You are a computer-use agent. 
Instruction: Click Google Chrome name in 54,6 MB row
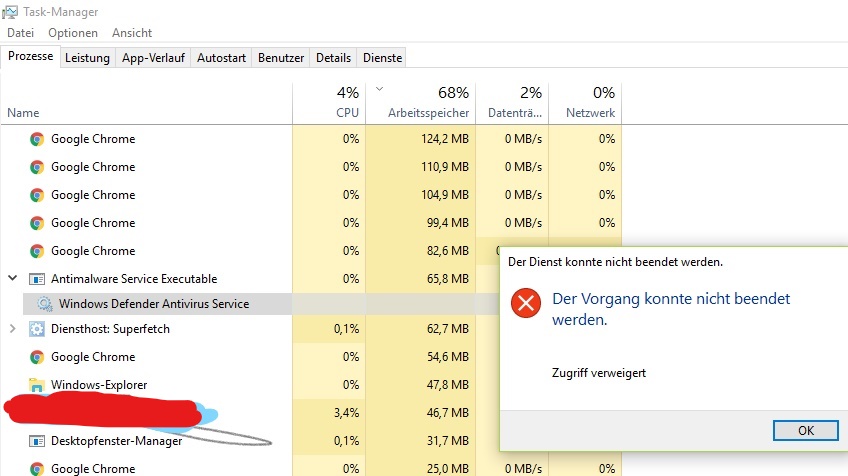tap(93, 357)
